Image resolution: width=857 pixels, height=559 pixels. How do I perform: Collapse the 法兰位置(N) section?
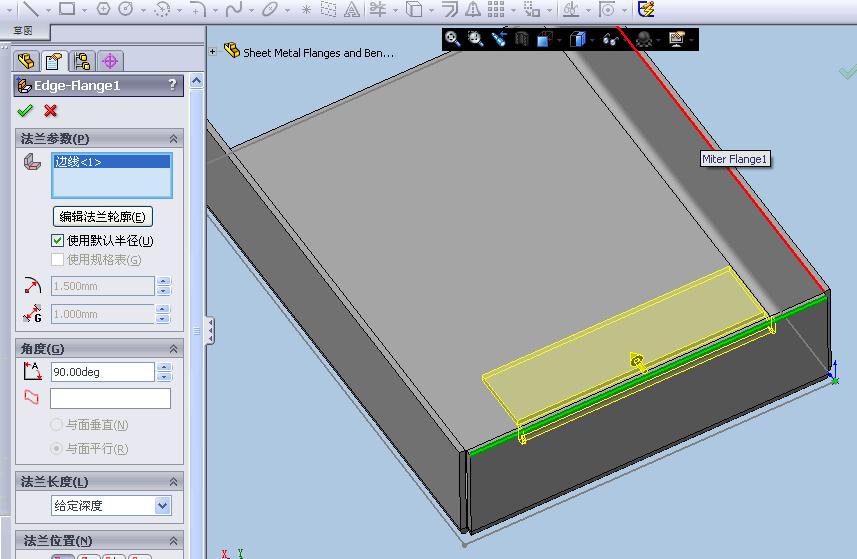click(173, 540)
